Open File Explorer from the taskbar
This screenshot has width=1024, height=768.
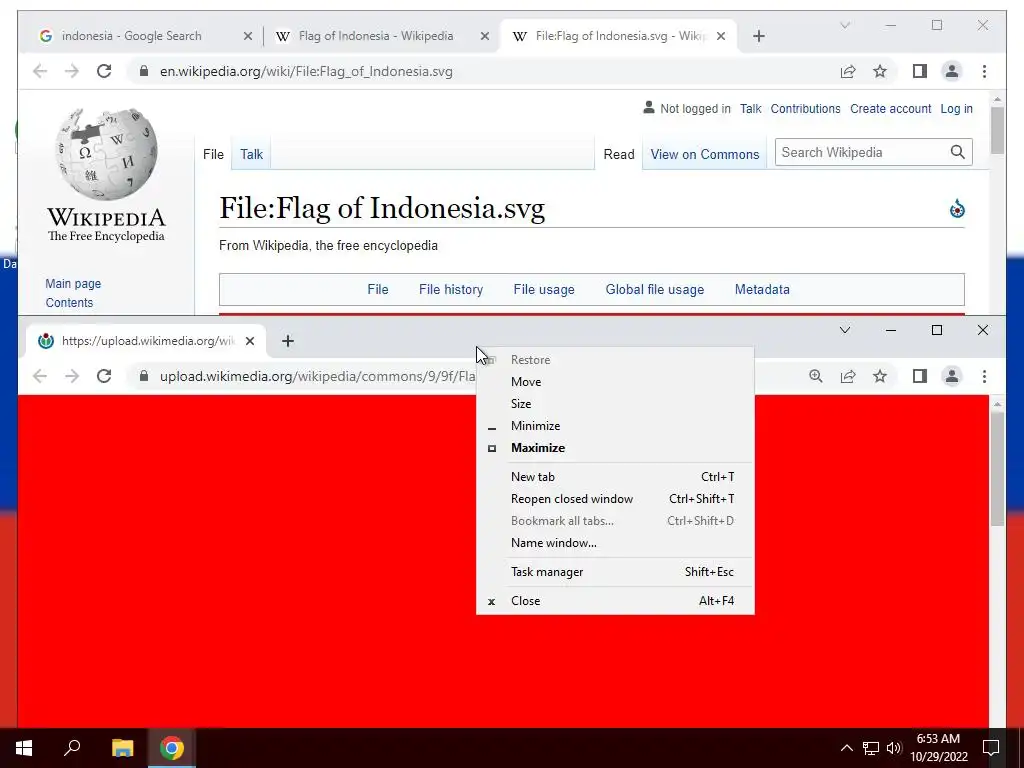(x=122, y=748)
